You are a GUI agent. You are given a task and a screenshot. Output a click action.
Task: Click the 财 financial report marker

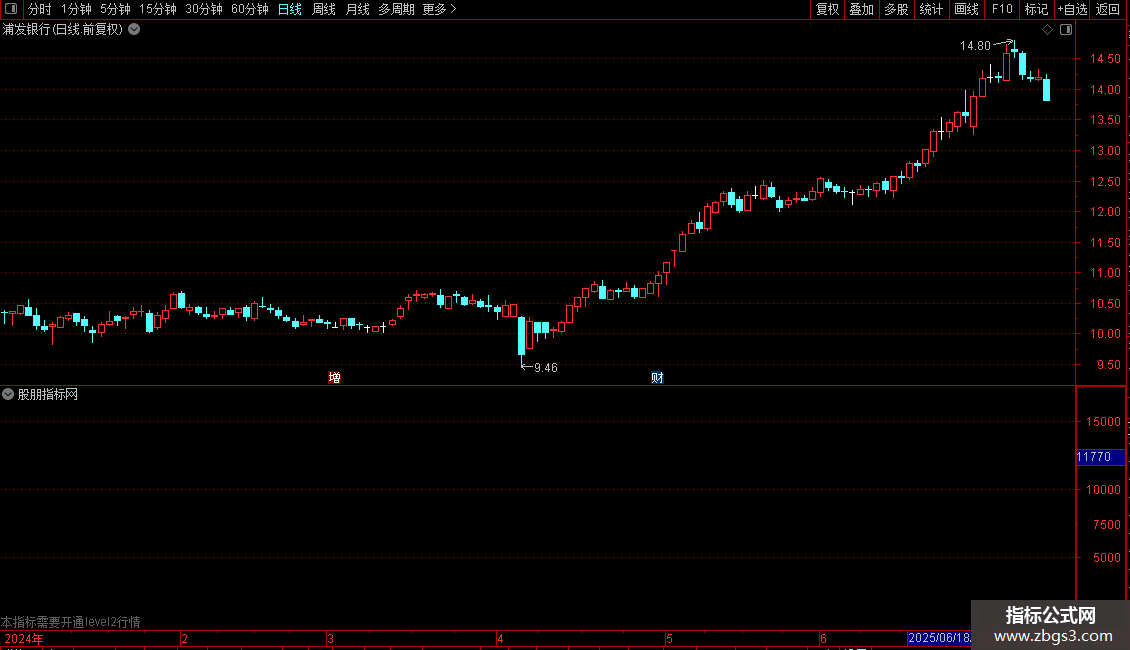657,378
